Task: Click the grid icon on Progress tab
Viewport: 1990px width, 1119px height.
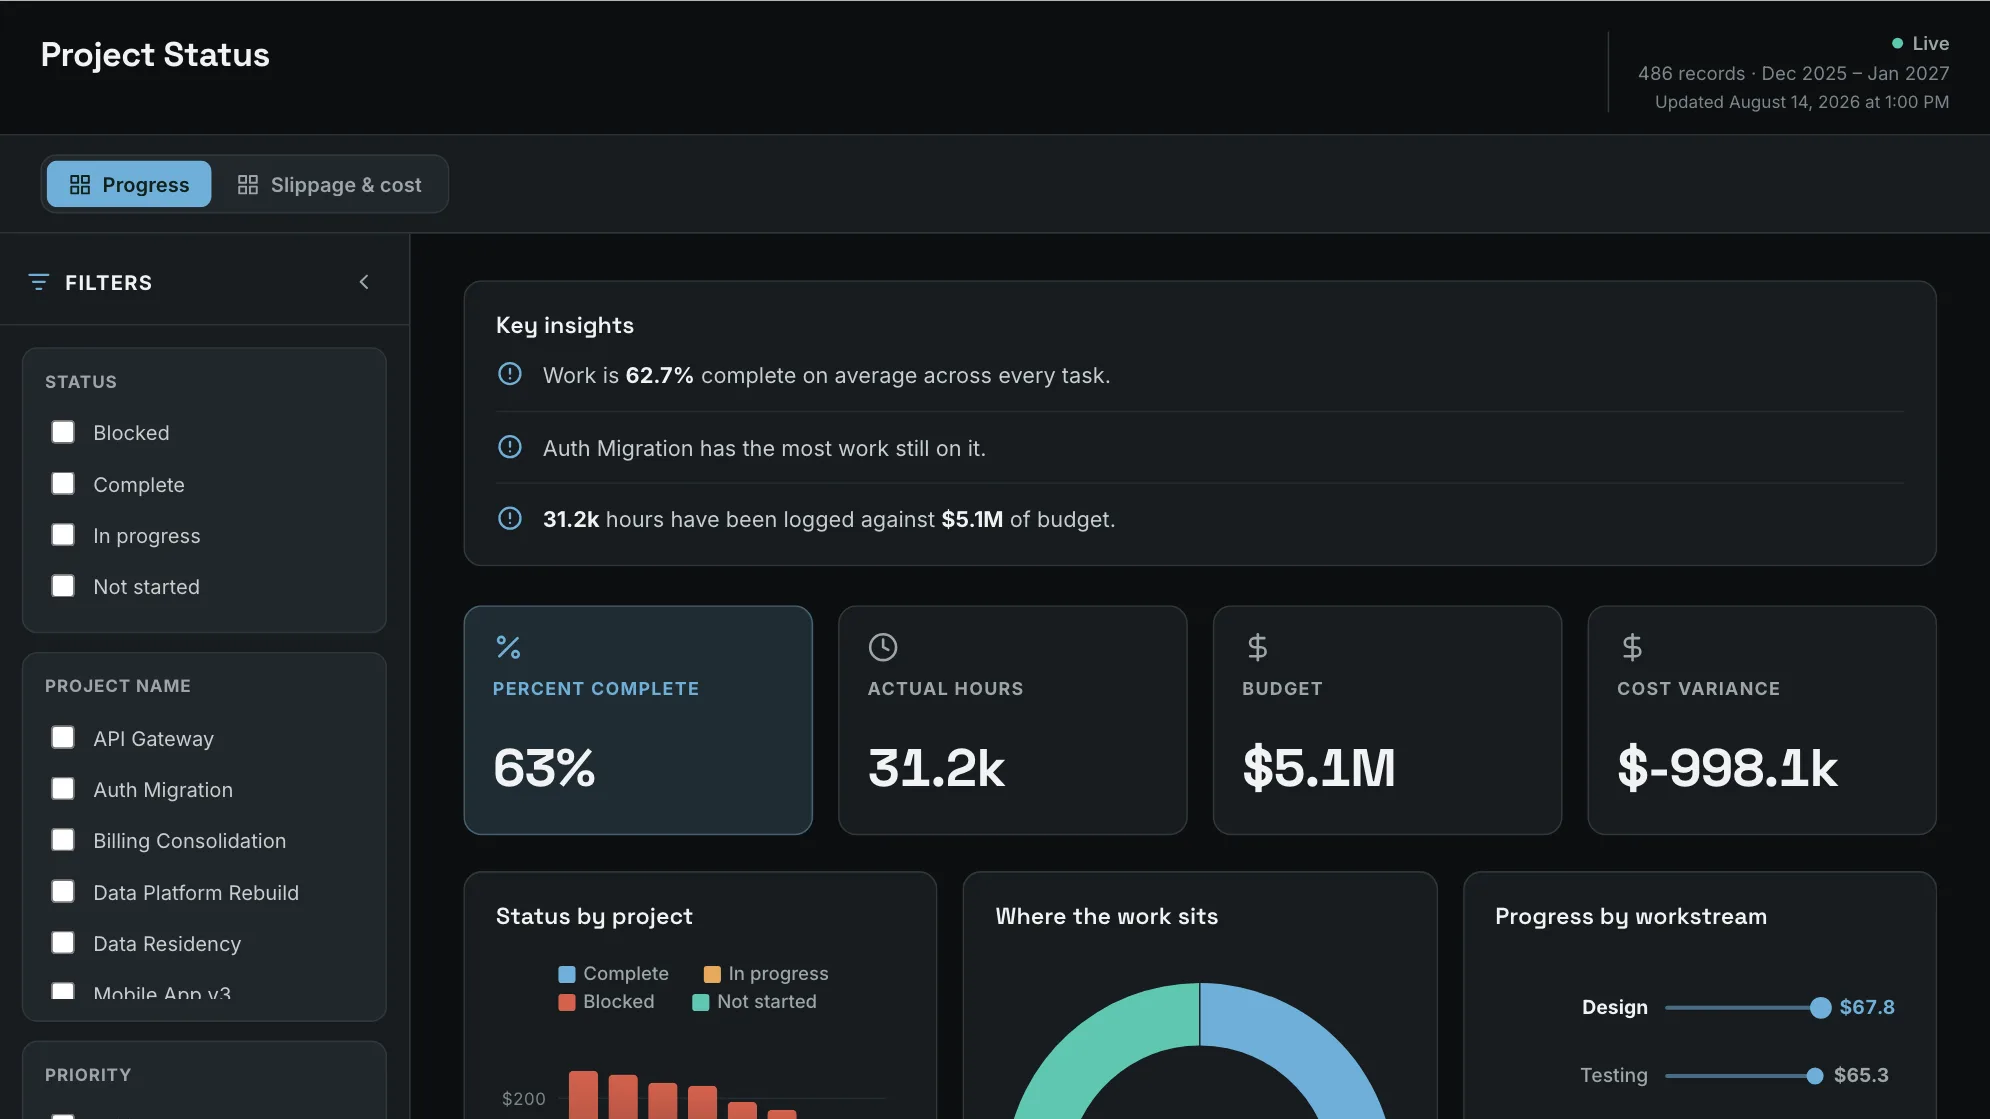Action: pos(80,185)
